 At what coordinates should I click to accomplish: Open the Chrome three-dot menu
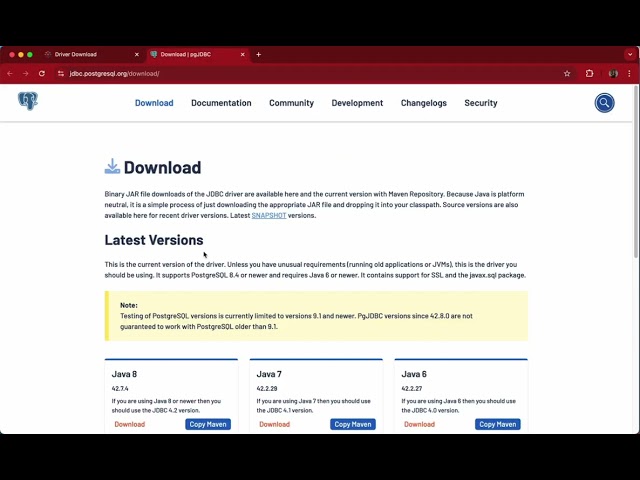(629, 73)
